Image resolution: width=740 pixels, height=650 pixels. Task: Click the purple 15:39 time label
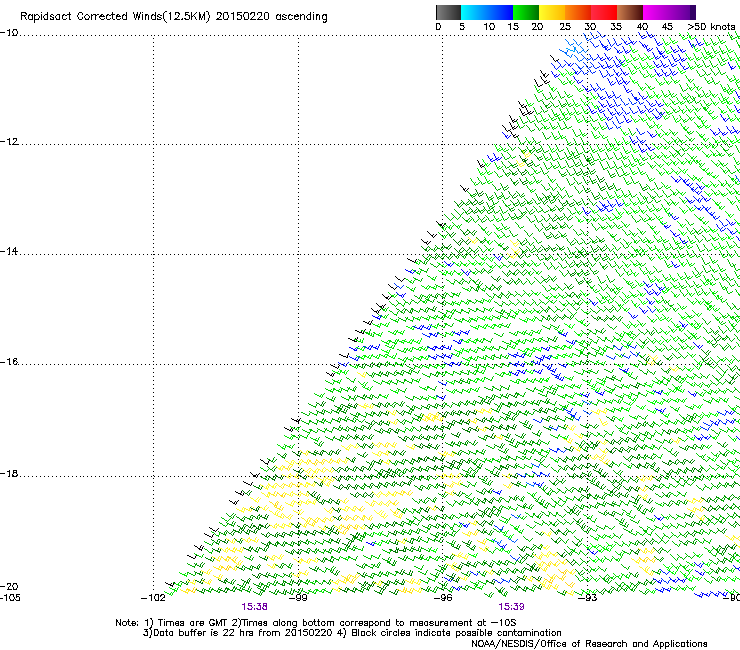tap(511, 607)
